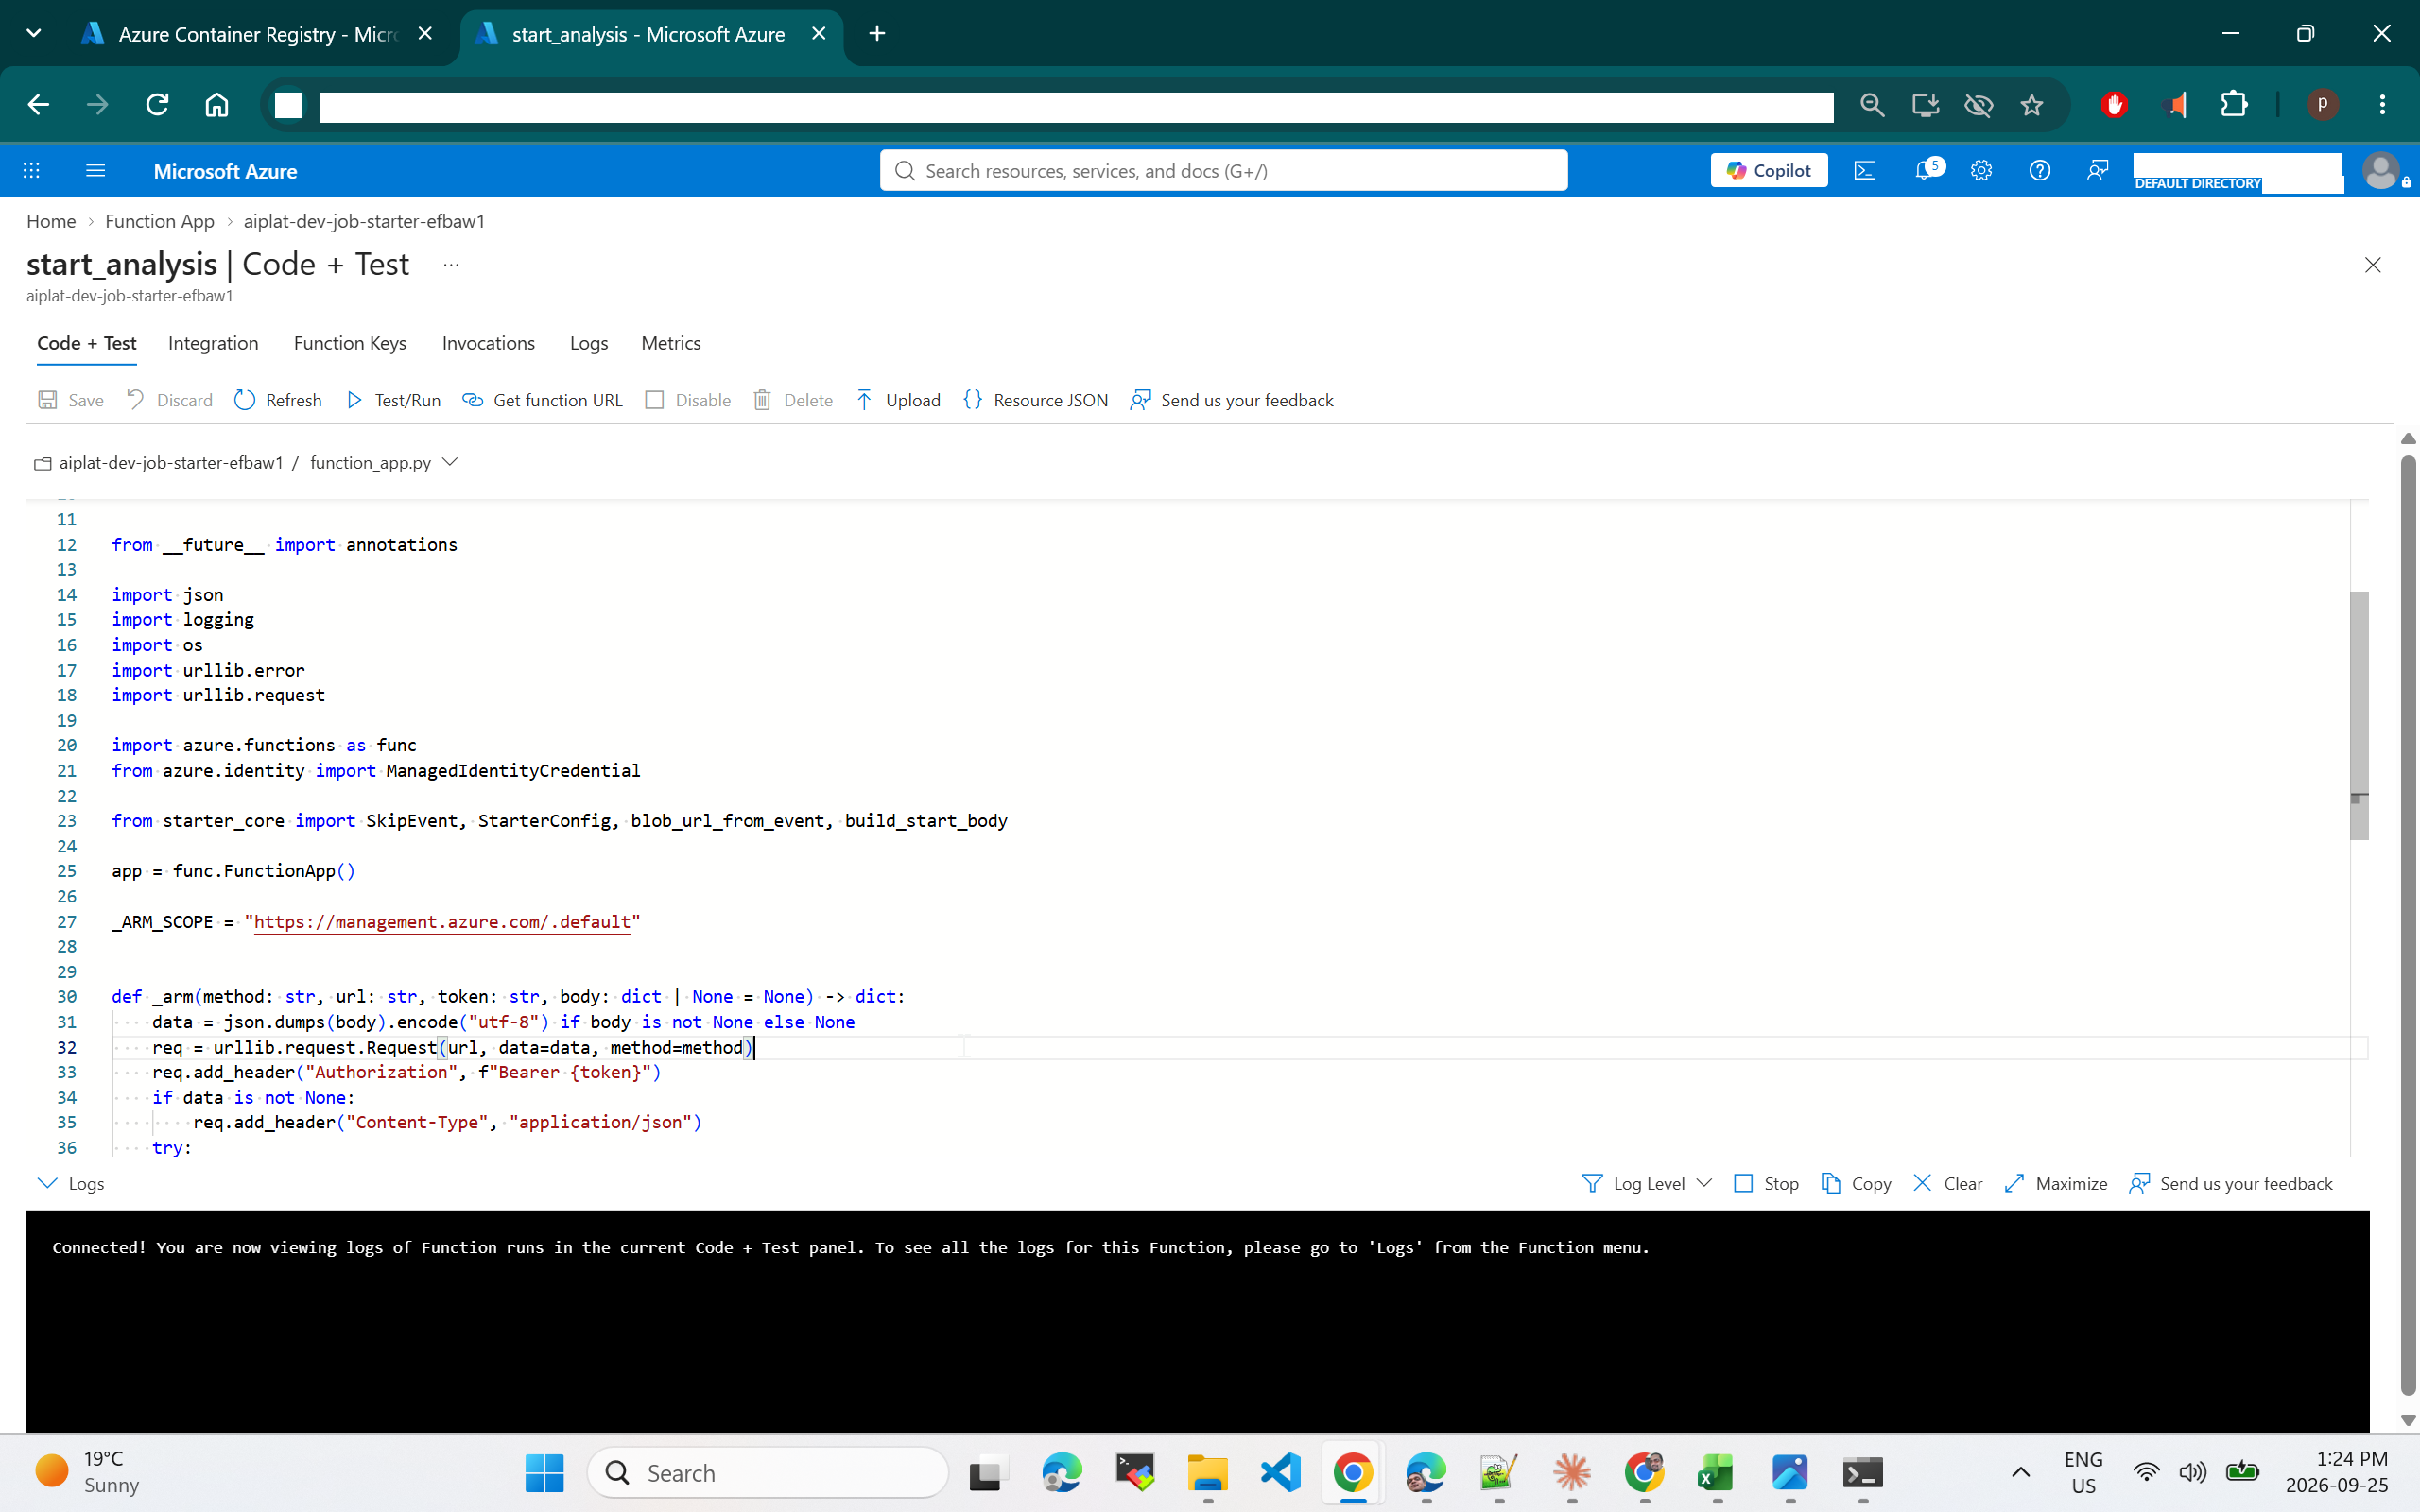Go to Home breadcrumb link
Viewport: 2420px width, 1512px height.
pyautogui.click(x=51, y=221)
